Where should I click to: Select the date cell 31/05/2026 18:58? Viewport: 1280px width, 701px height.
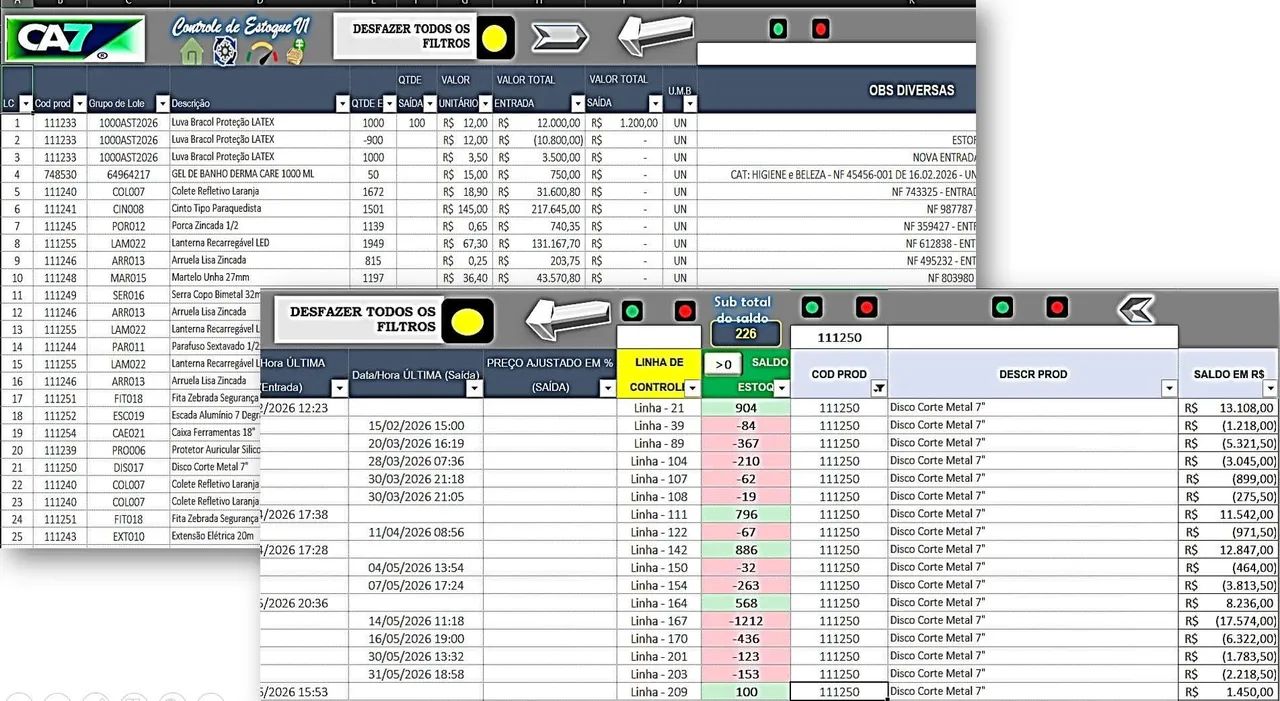coord(416,674)
